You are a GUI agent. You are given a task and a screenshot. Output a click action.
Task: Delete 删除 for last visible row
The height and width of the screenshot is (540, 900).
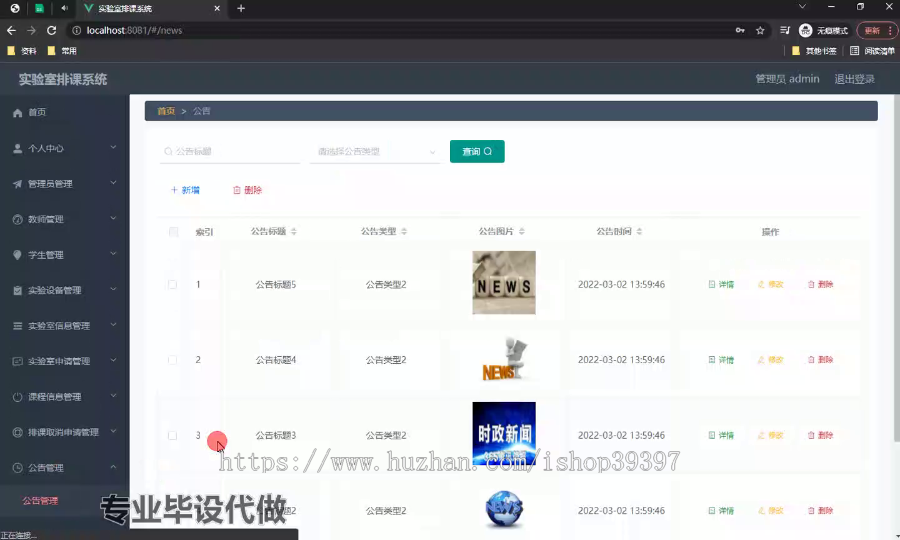pyautogui.click(x=820, y=511)
